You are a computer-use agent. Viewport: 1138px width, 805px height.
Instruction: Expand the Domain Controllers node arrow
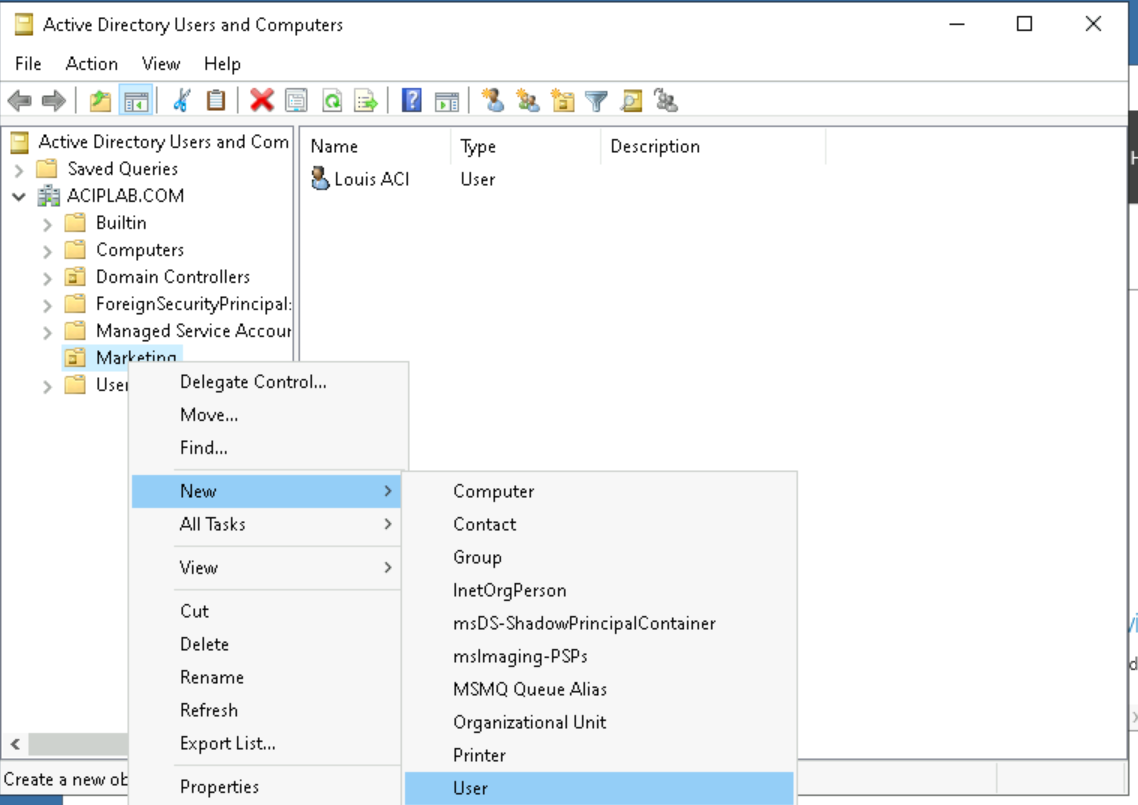47,277
